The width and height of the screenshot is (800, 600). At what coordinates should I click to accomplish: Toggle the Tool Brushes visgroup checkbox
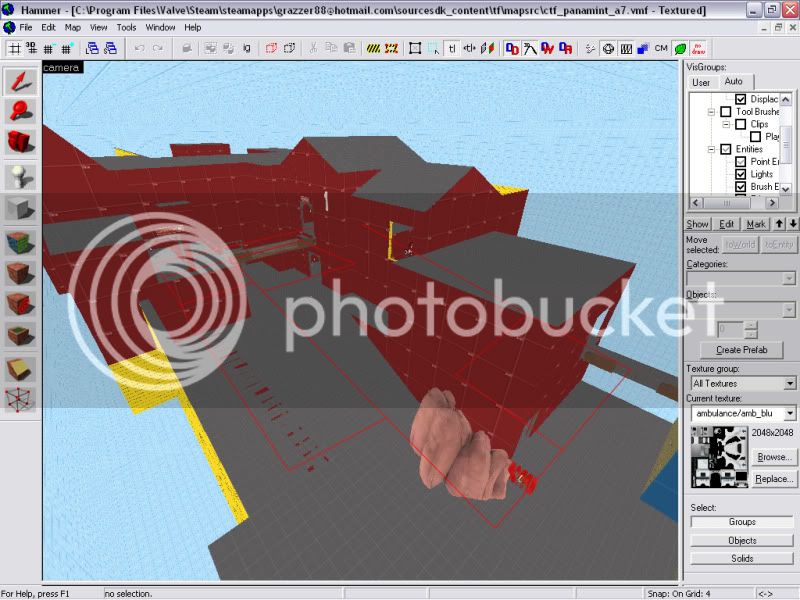[726, 111]
